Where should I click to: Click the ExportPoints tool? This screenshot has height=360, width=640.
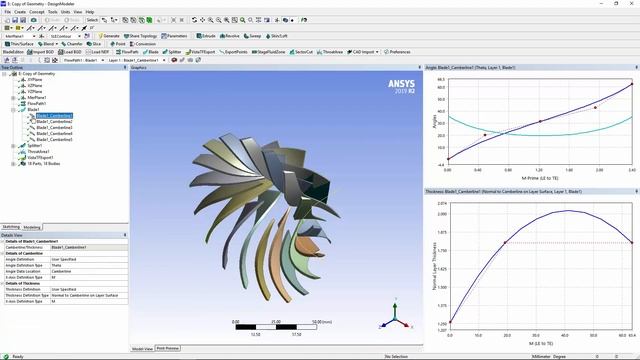click(233, 52)
